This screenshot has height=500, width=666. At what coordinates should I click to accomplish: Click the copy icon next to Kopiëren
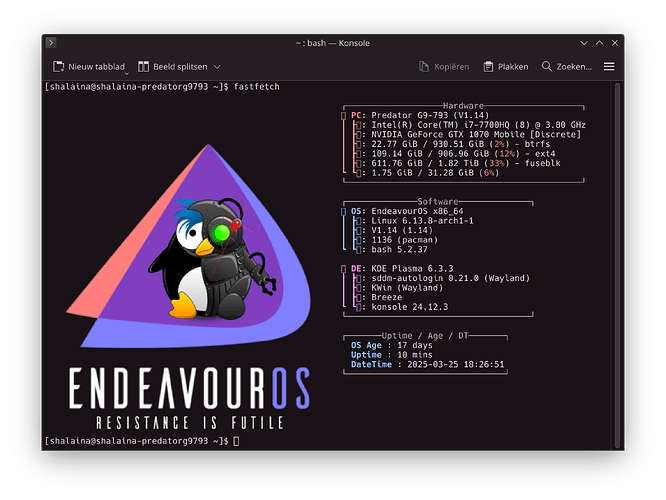[x=423, y=67]
